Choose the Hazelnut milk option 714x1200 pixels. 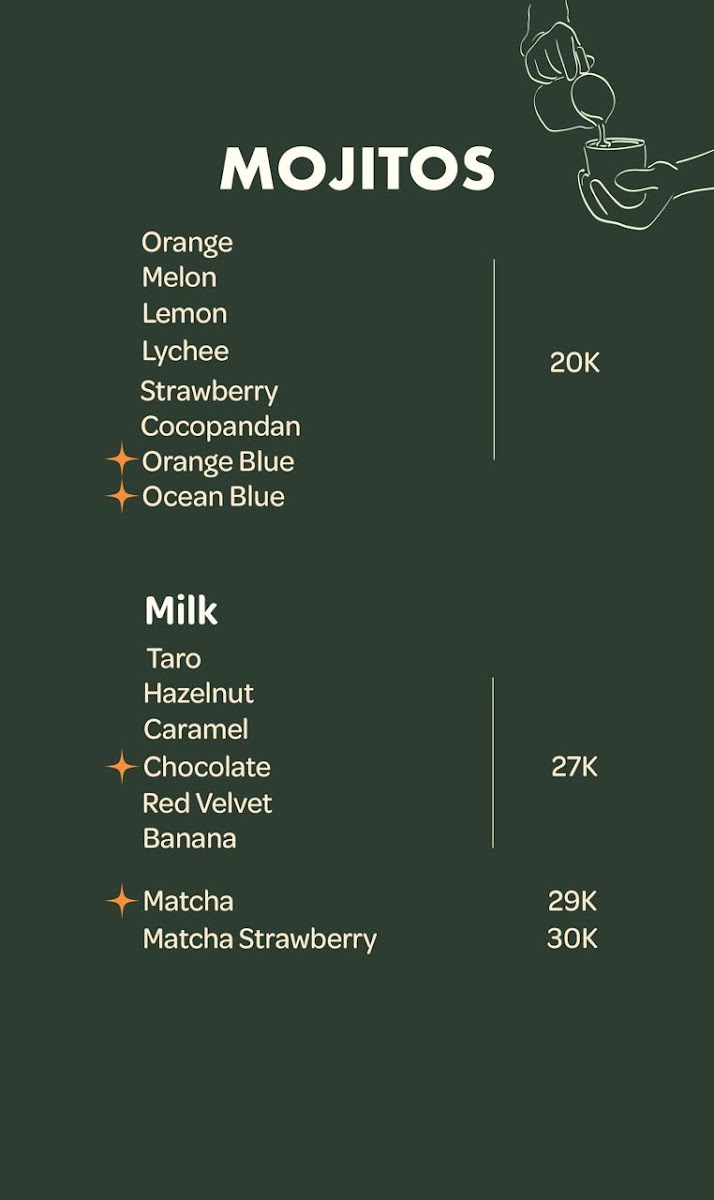click(198, 693)
